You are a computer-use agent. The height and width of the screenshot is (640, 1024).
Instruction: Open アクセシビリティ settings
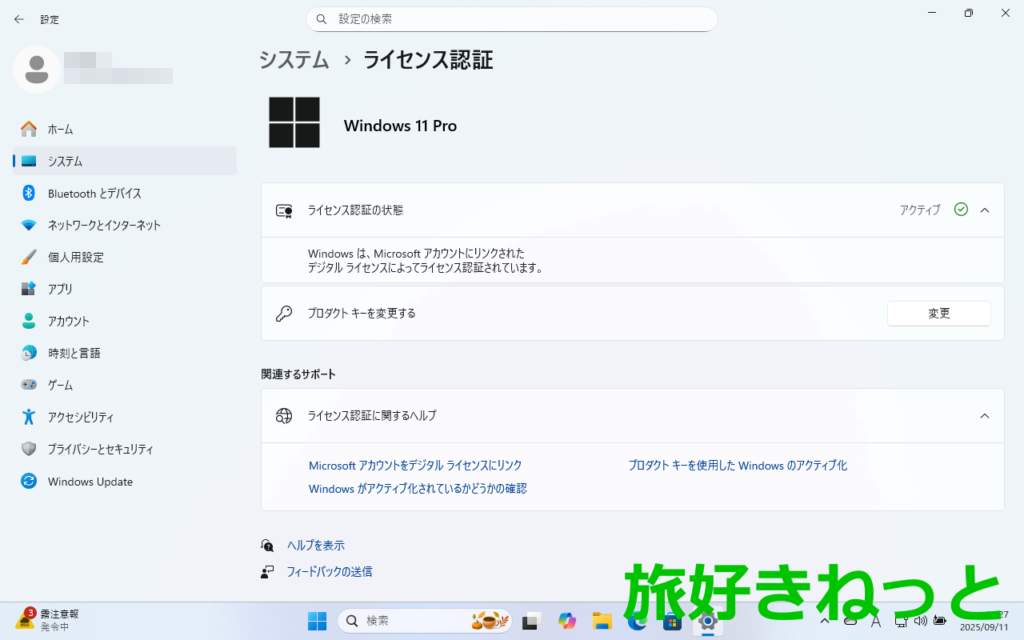pyautogui.click(x=125, y=417)
